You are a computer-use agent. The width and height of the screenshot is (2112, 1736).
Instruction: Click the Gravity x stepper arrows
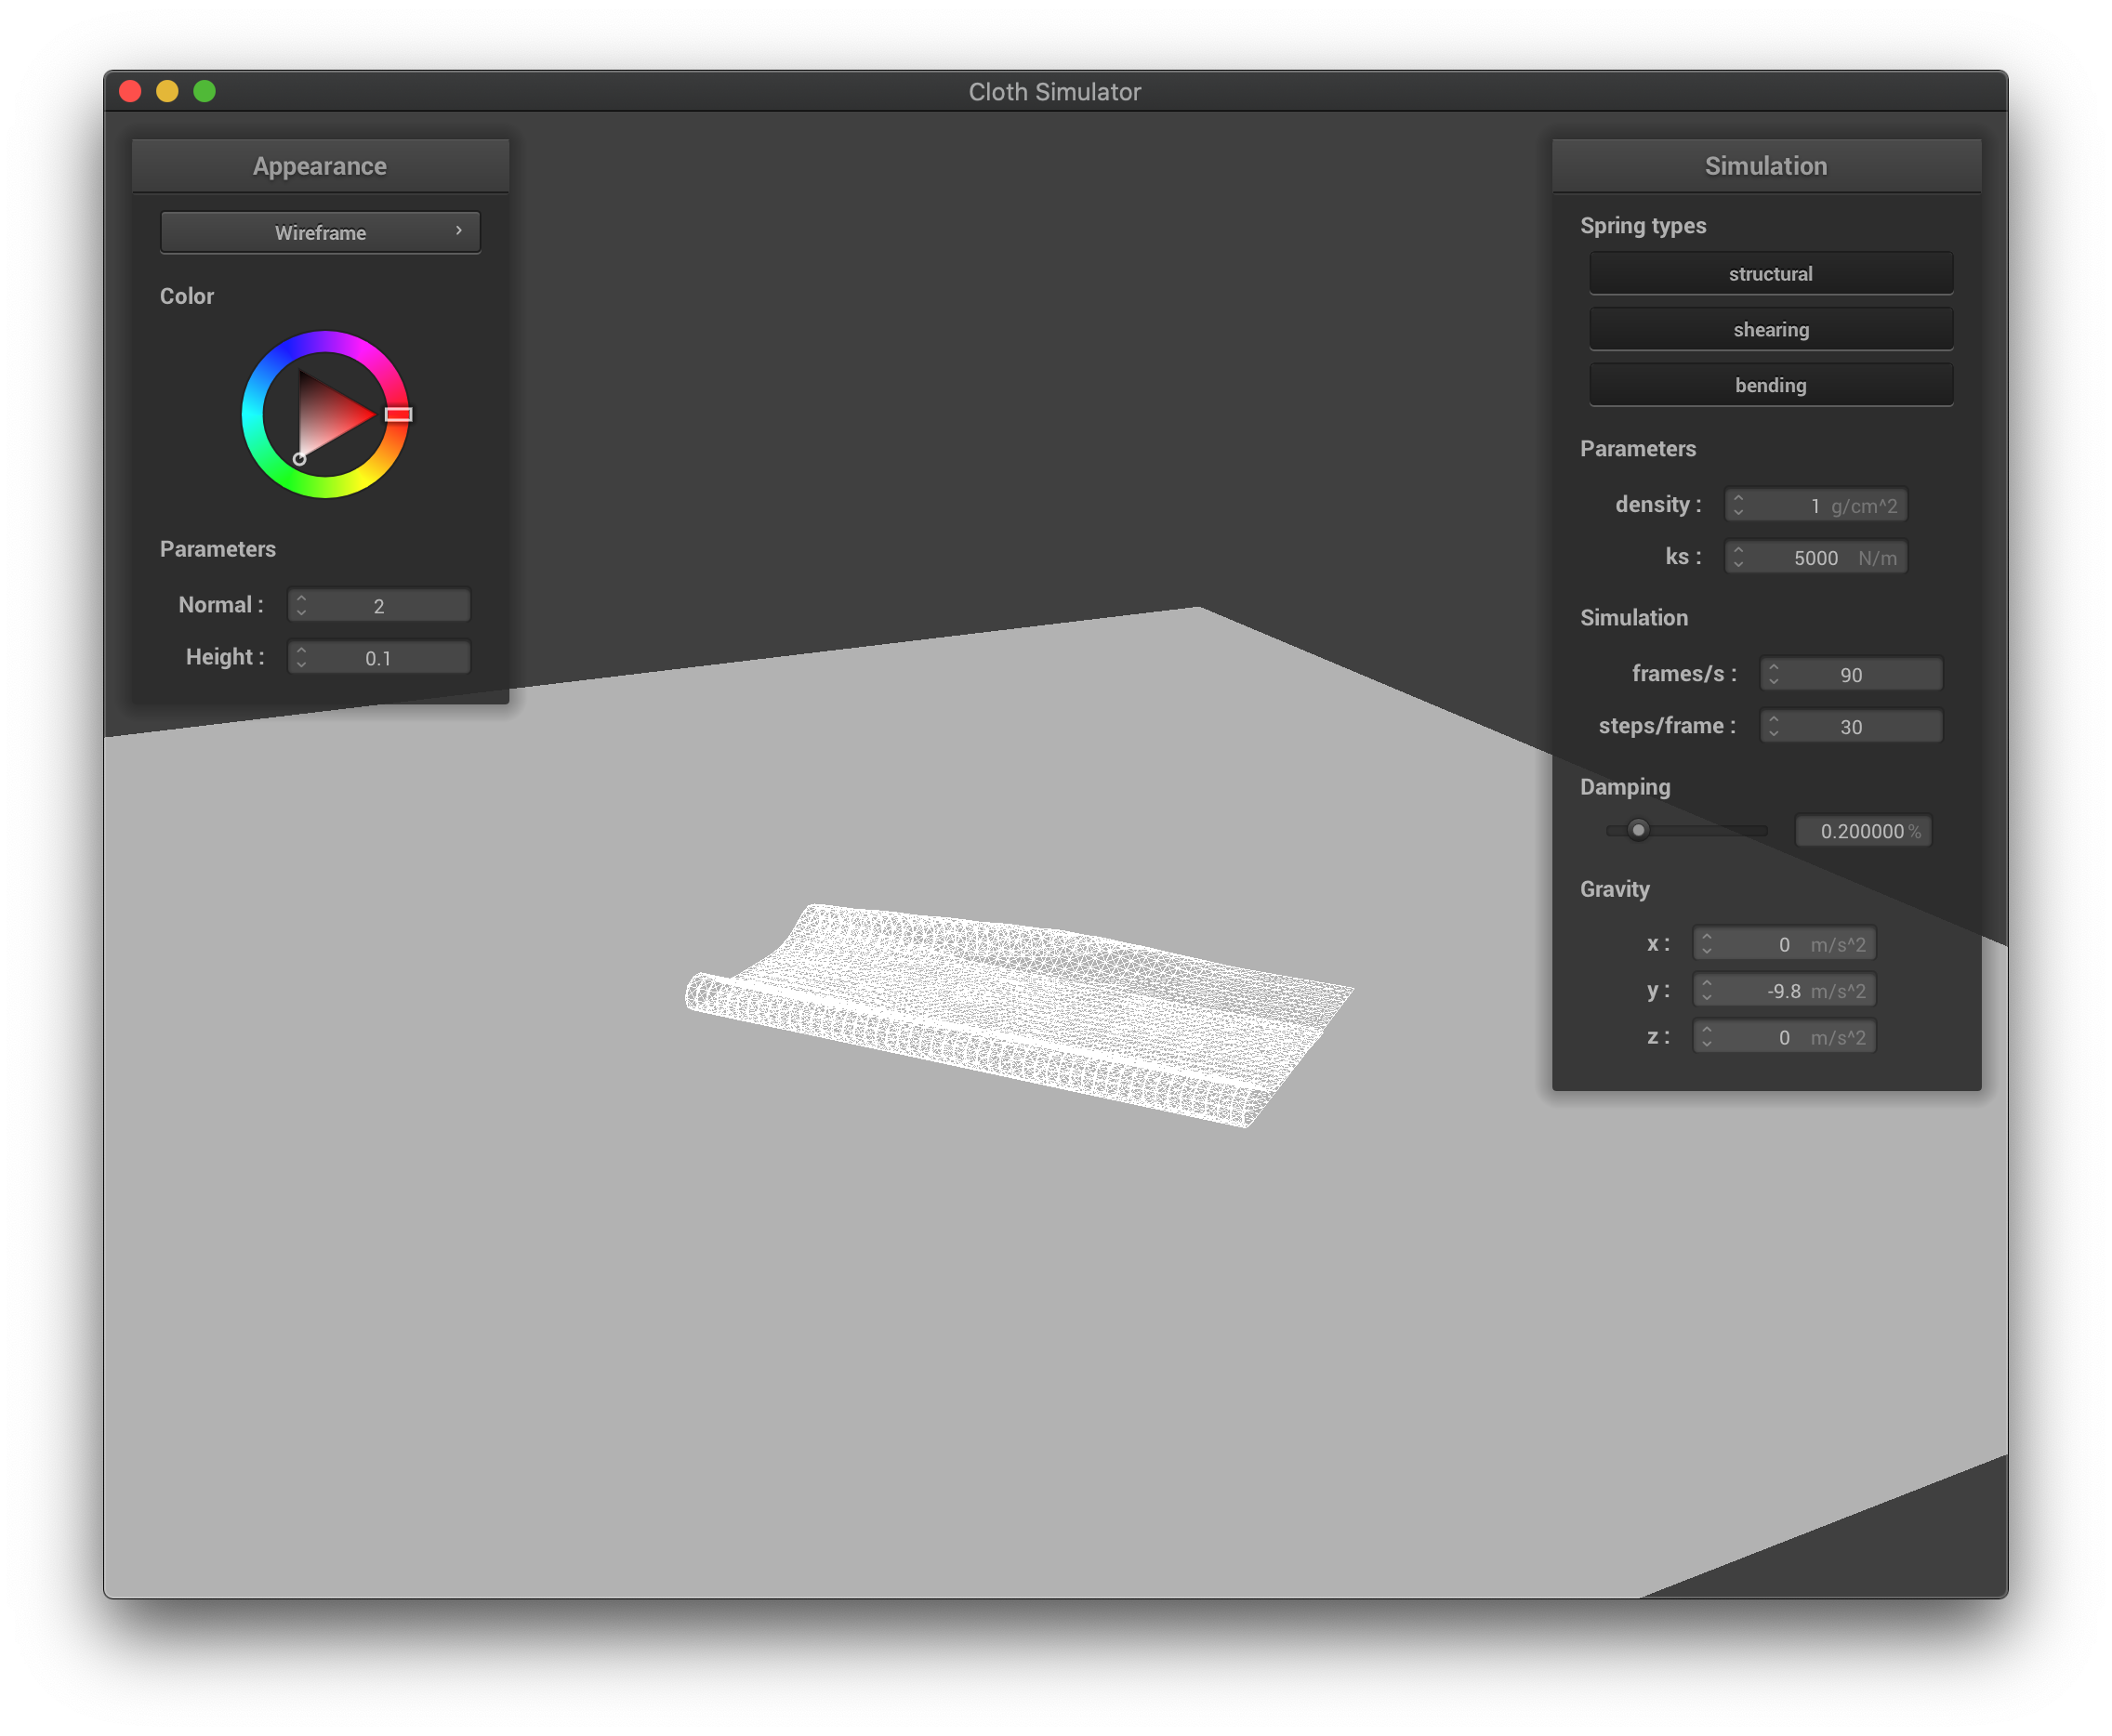[1706, 944]
